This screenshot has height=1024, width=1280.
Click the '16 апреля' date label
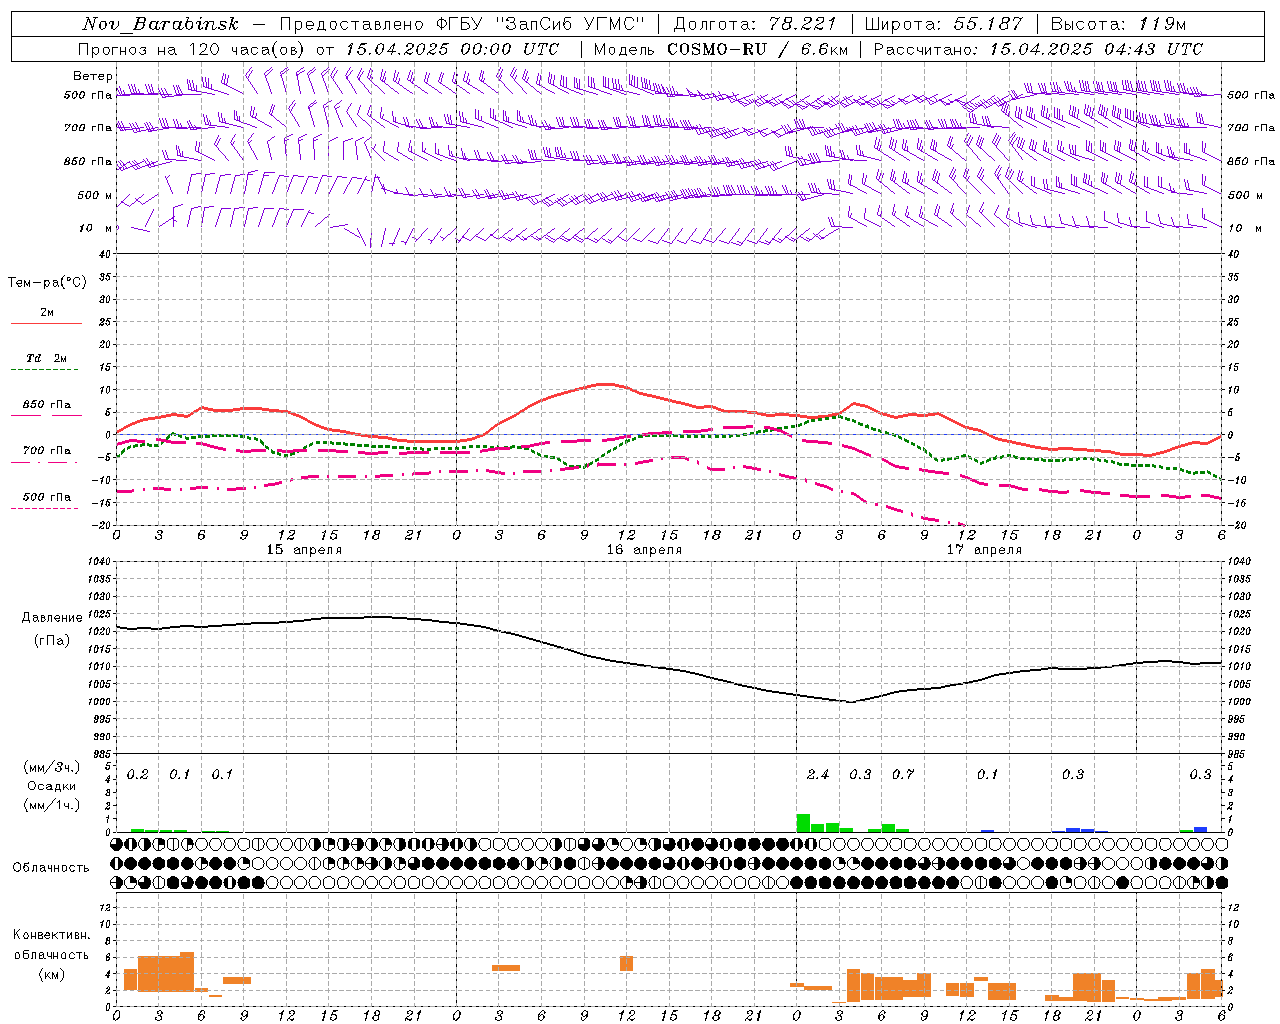click(644, 550)
